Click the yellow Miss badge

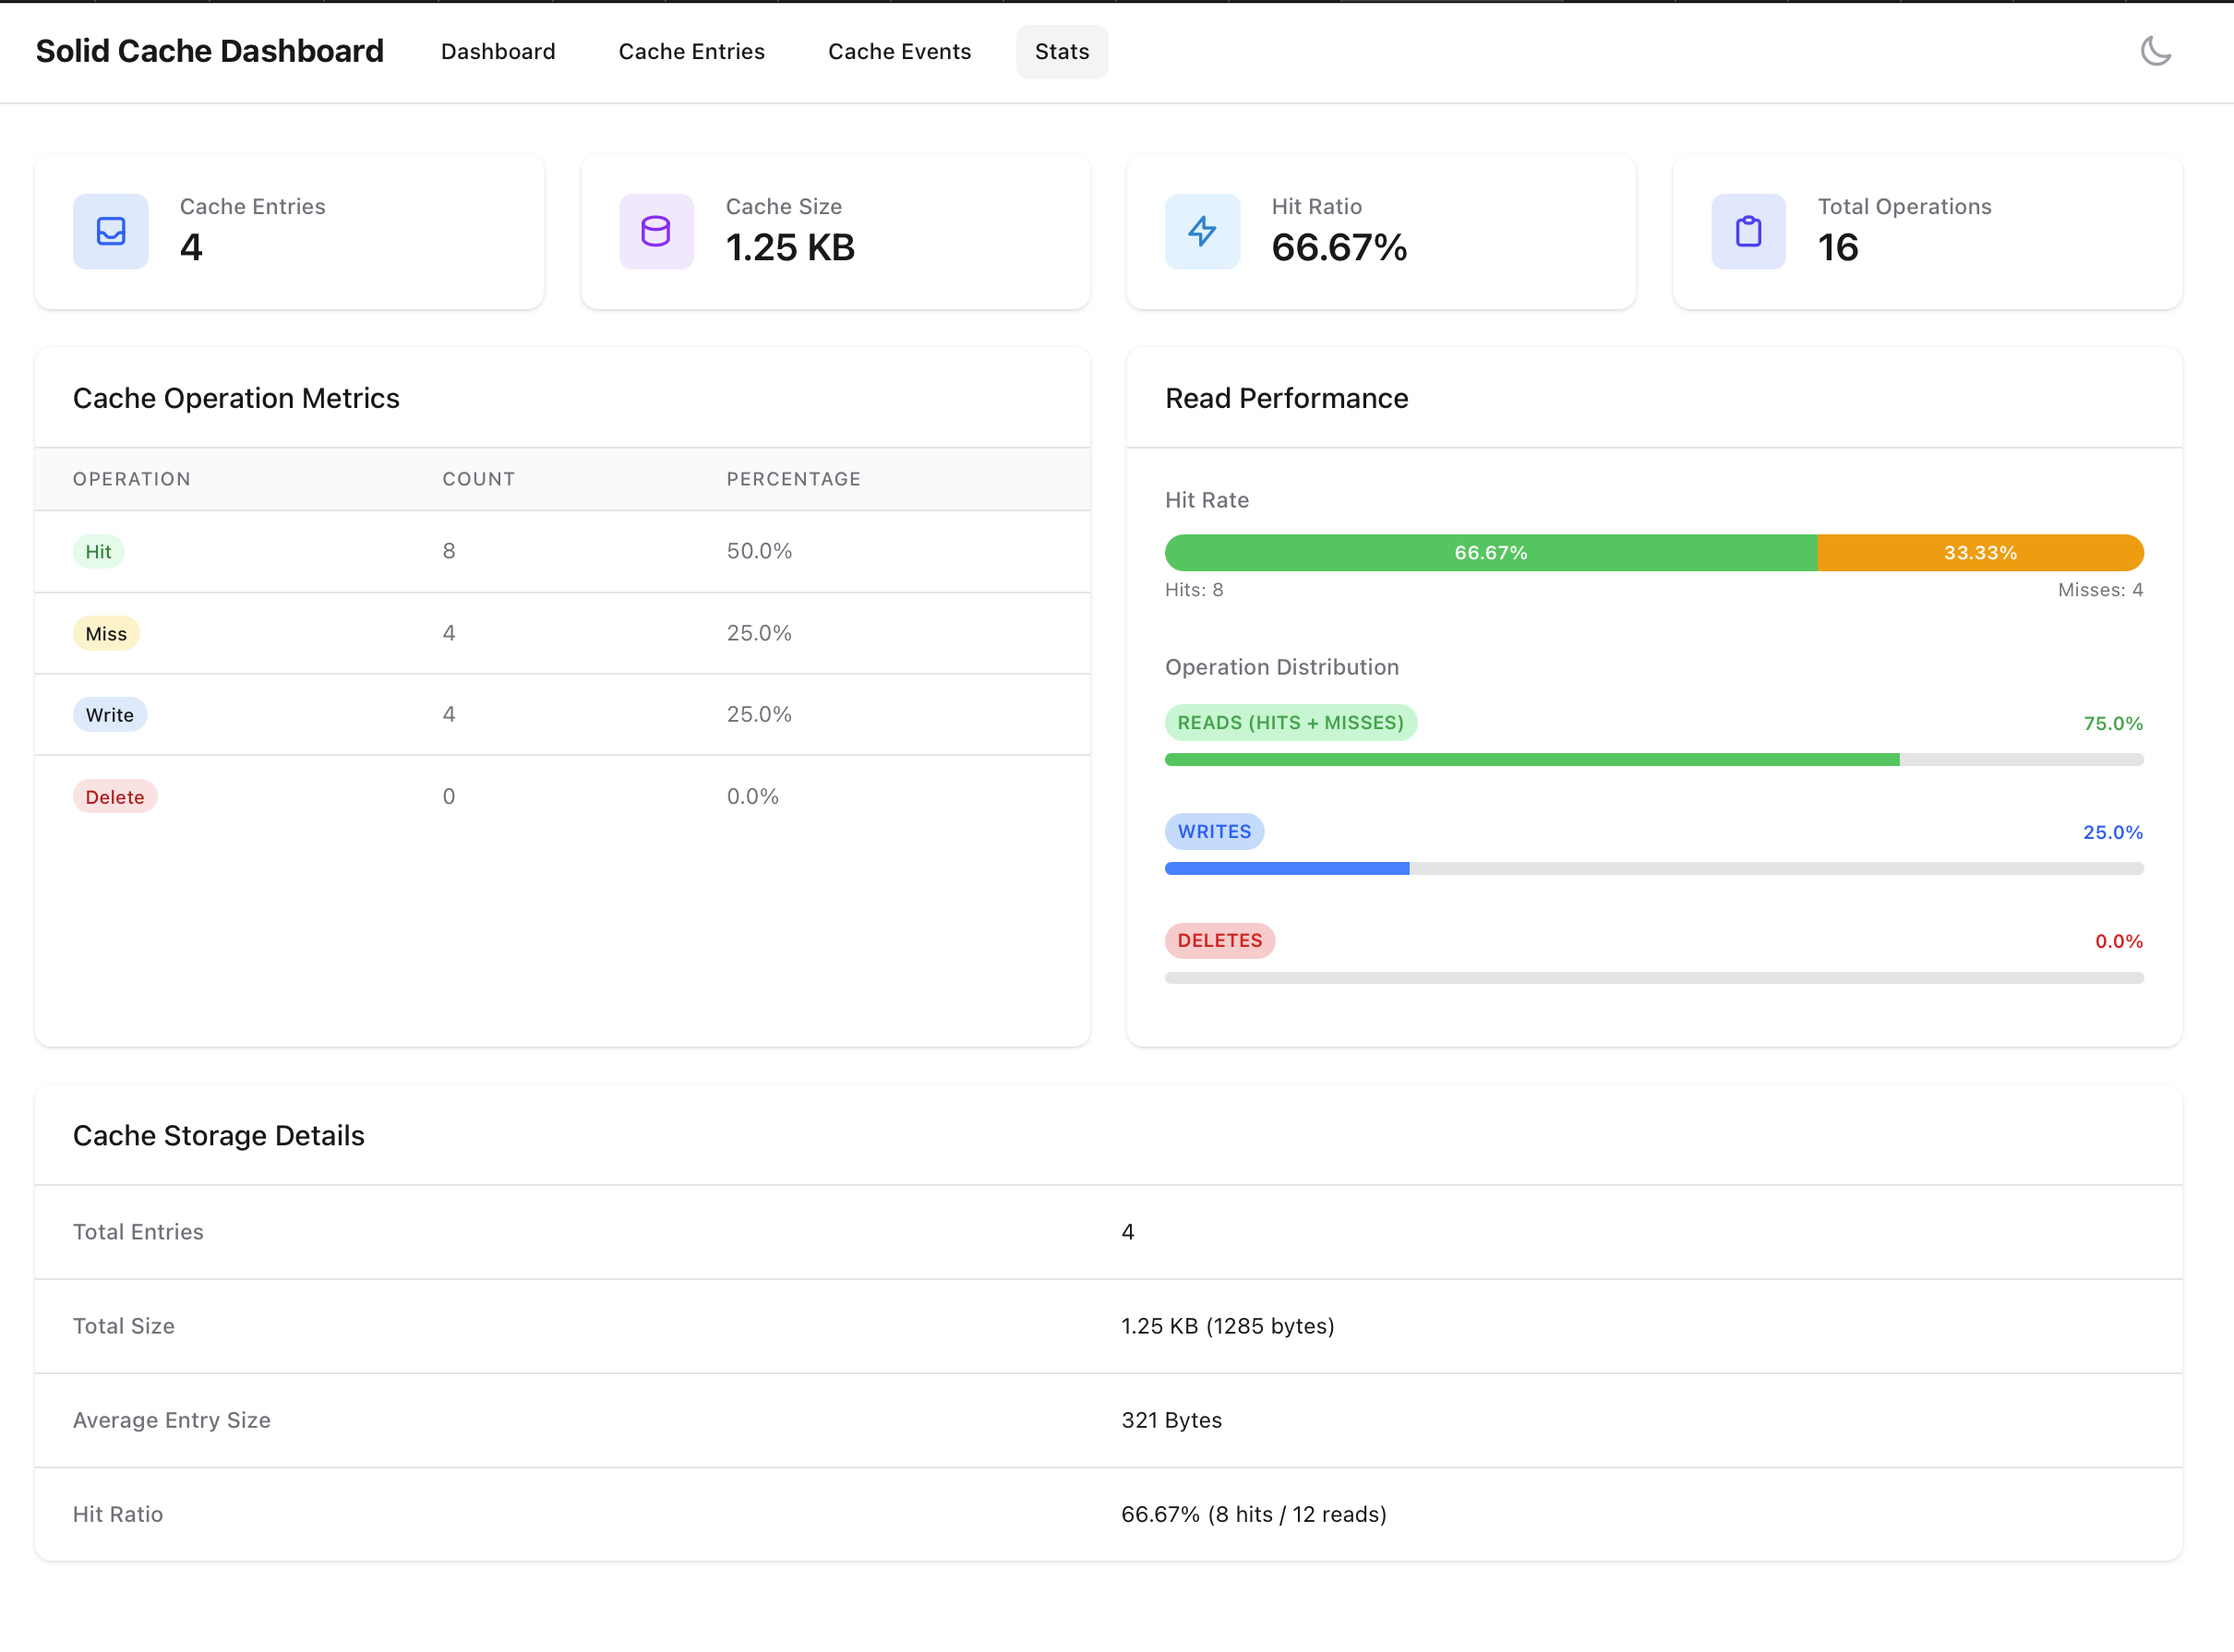coord(106,634)
